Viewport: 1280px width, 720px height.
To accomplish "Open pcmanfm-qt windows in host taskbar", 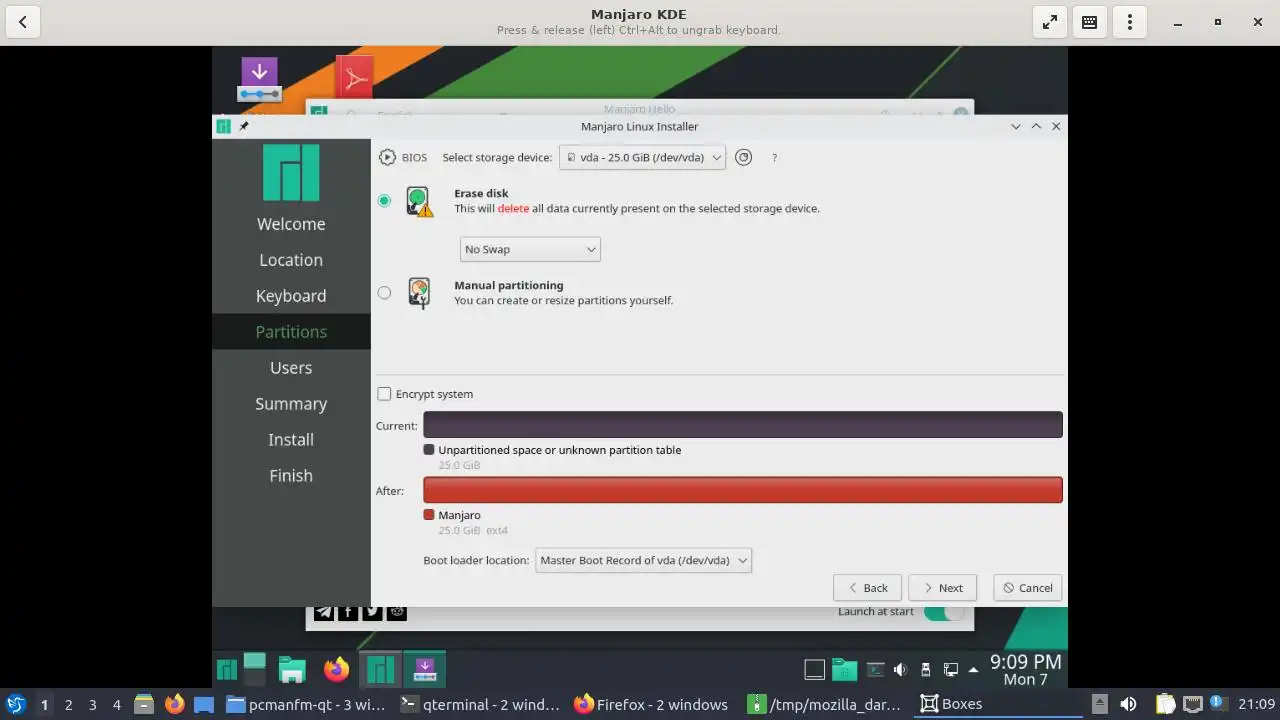I will [x=306, y=704].
